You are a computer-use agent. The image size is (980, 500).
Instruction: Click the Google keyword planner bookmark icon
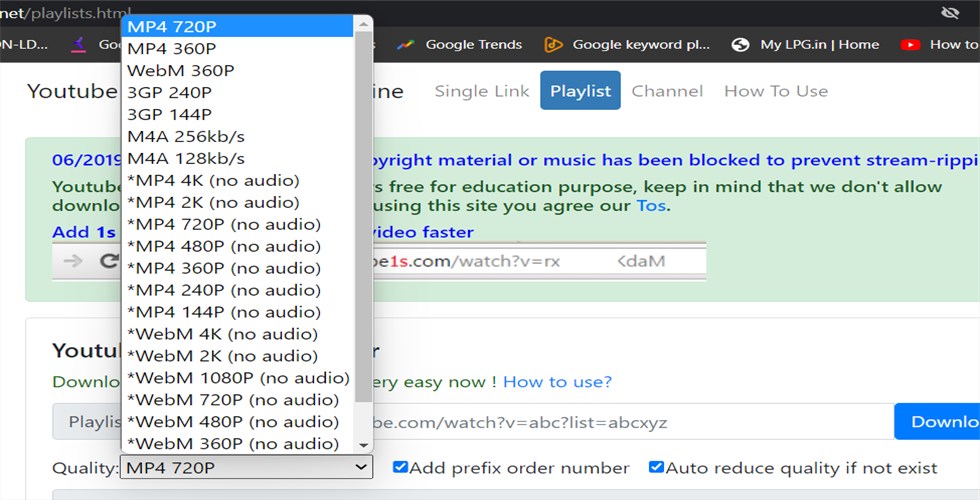tap(553, 44)
